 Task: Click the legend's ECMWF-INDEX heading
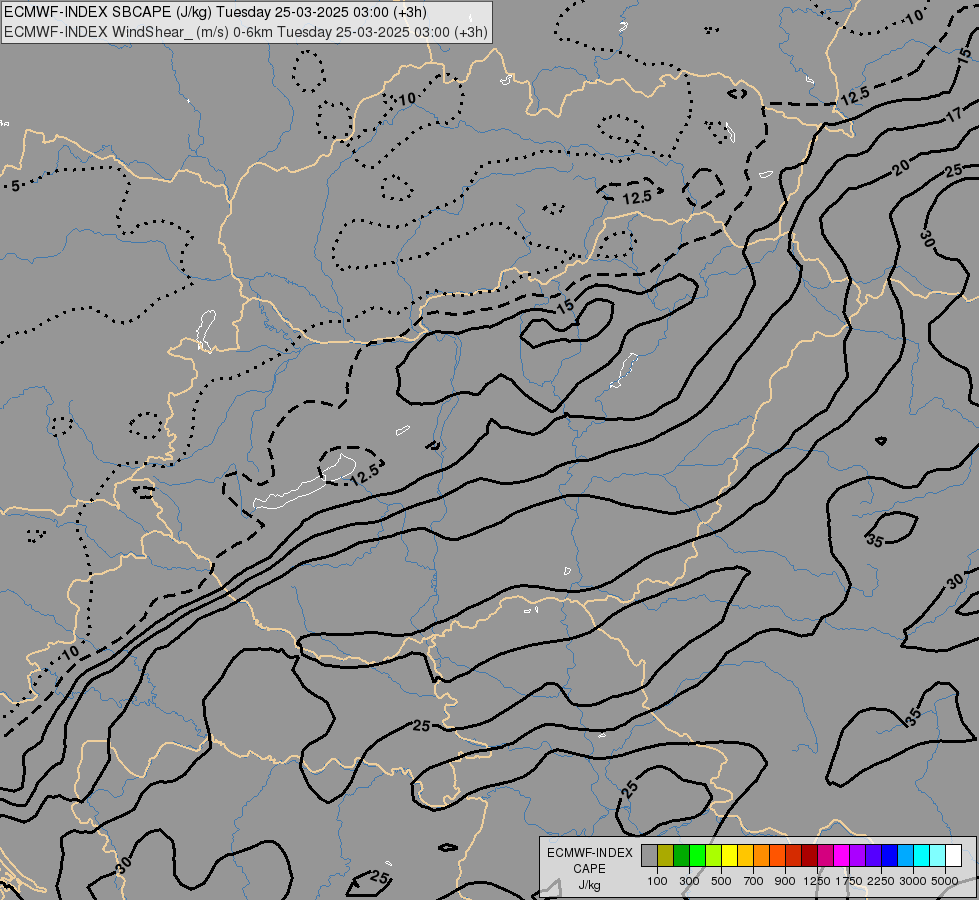coord(590,853)
